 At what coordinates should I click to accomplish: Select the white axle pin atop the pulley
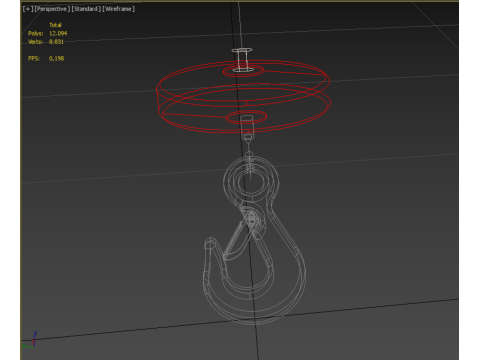coord(242,60)
